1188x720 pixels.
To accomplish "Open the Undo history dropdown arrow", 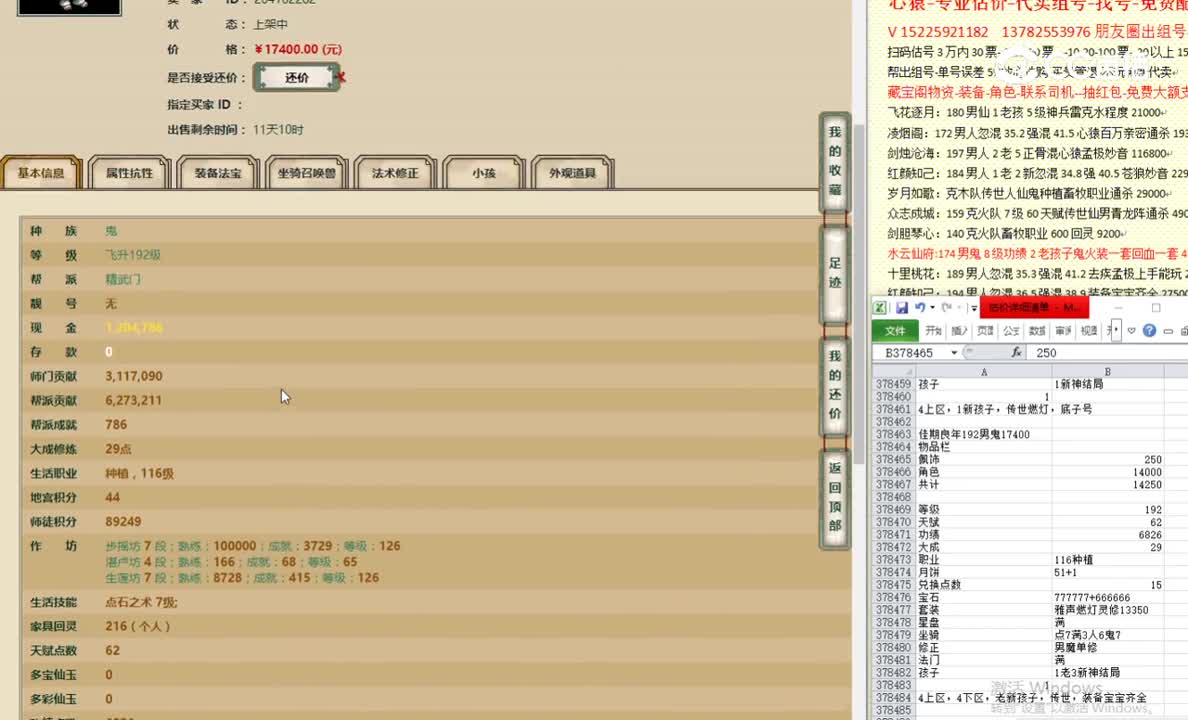I will (931, 308).
